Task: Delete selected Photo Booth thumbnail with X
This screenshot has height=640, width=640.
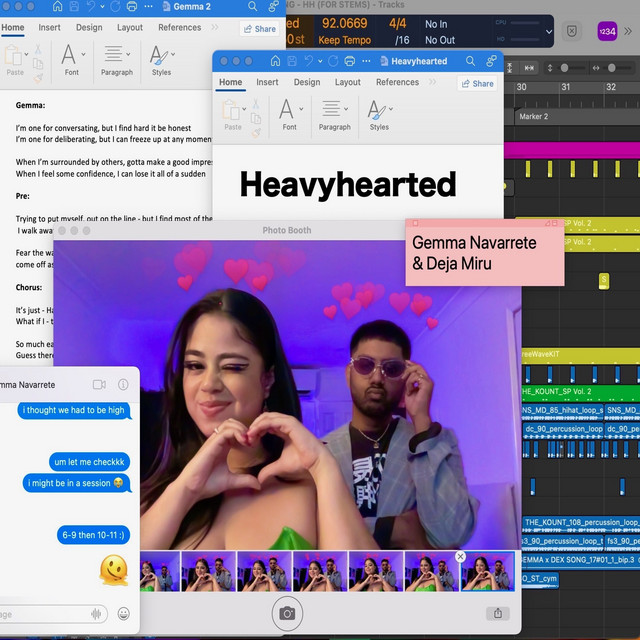Action: pyautogui.click(x=460, y=556)
